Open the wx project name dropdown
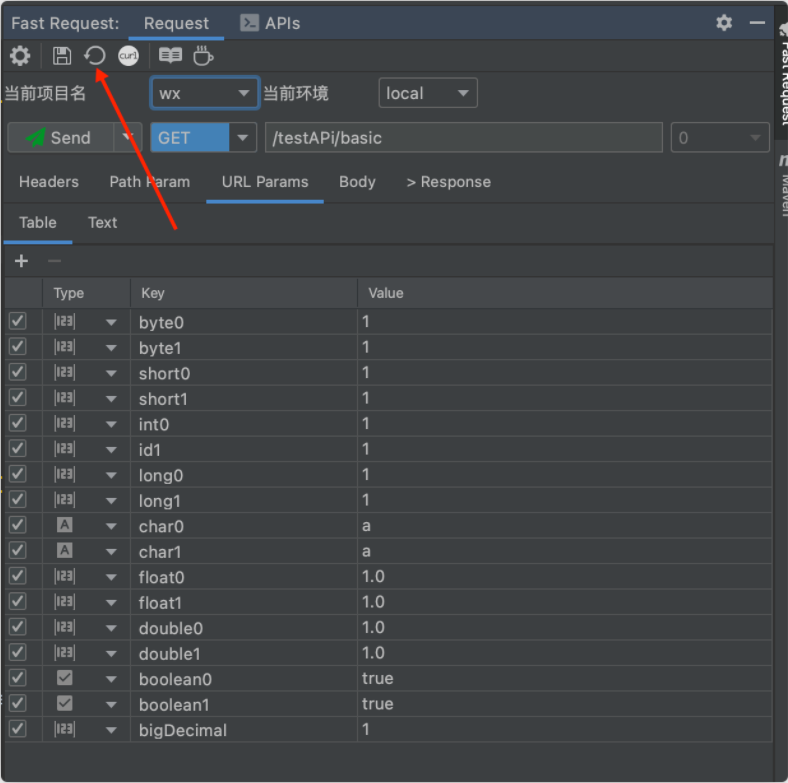This screenshot has height=783, width=788. click(205, 94)
